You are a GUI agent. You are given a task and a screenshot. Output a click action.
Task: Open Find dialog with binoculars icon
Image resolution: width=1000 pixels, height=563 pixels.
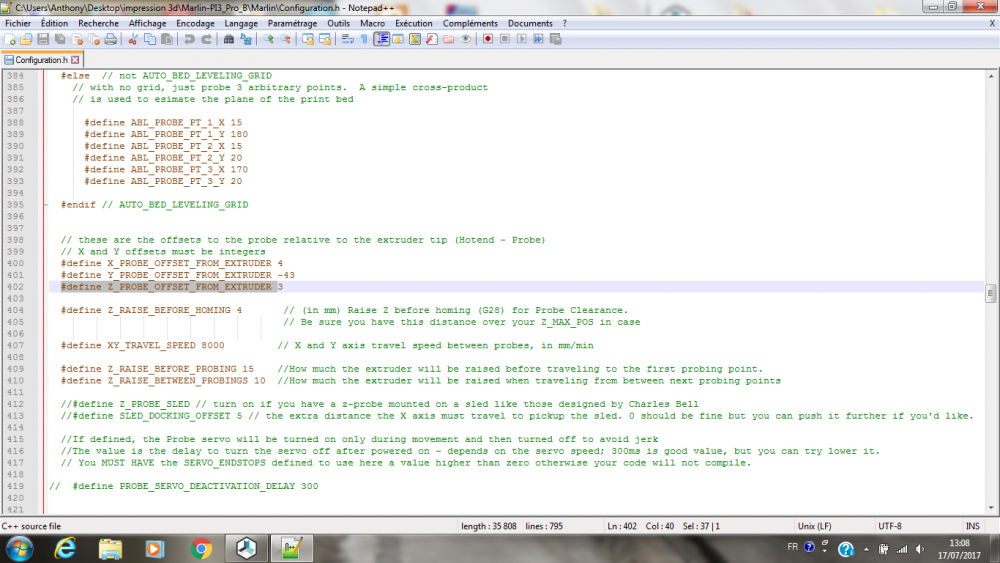228,40
